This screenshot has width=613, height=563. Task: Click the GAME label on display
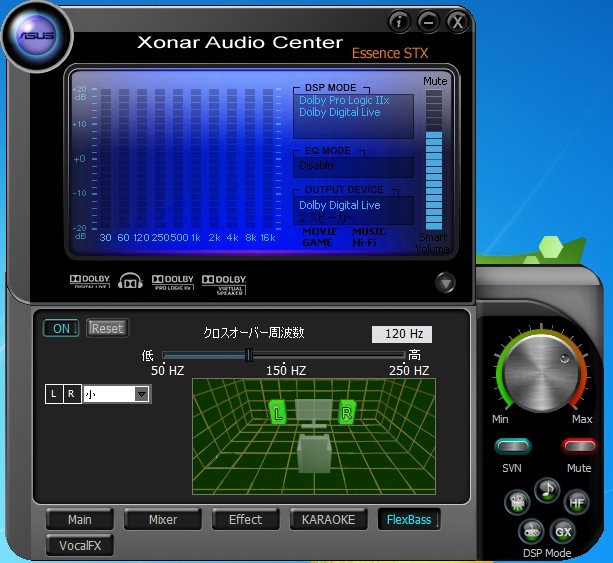317,243
